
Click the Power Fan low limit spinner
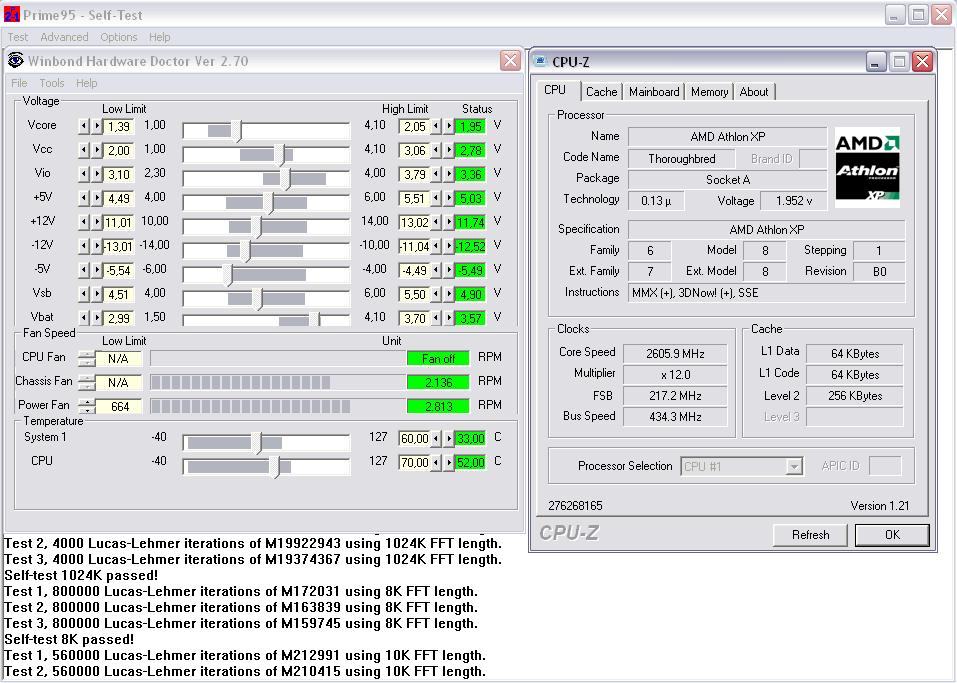point(87,406)
